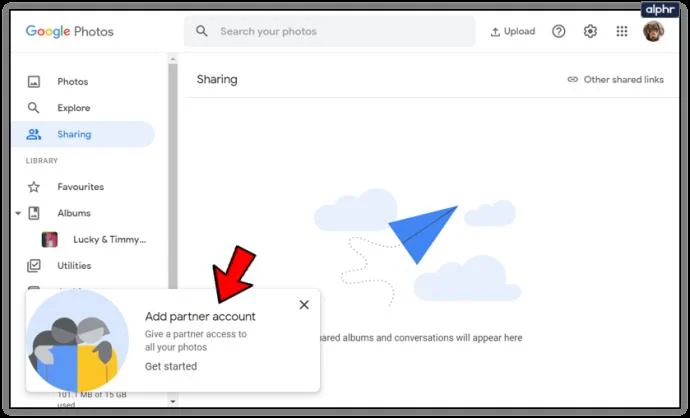Click the Utilities checkbox icon
The height and width of the screenshot is (418, 690).
coord(34,265)
